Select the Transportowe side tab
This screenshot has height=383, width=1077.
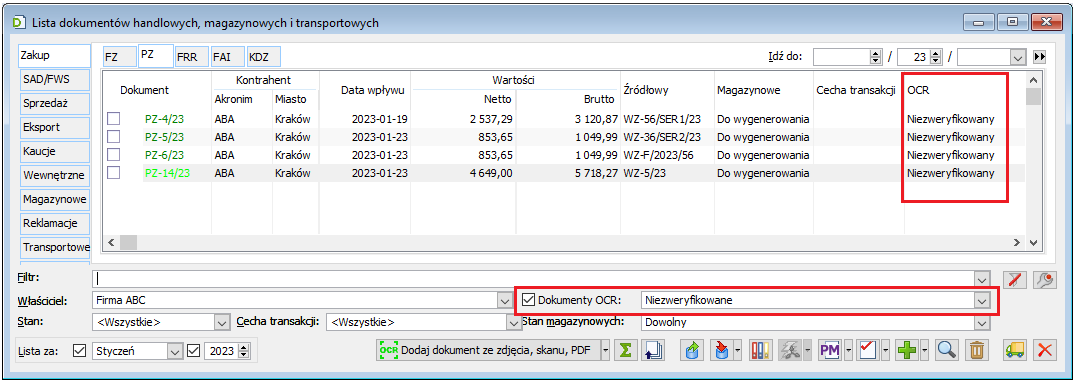(55, 247)
